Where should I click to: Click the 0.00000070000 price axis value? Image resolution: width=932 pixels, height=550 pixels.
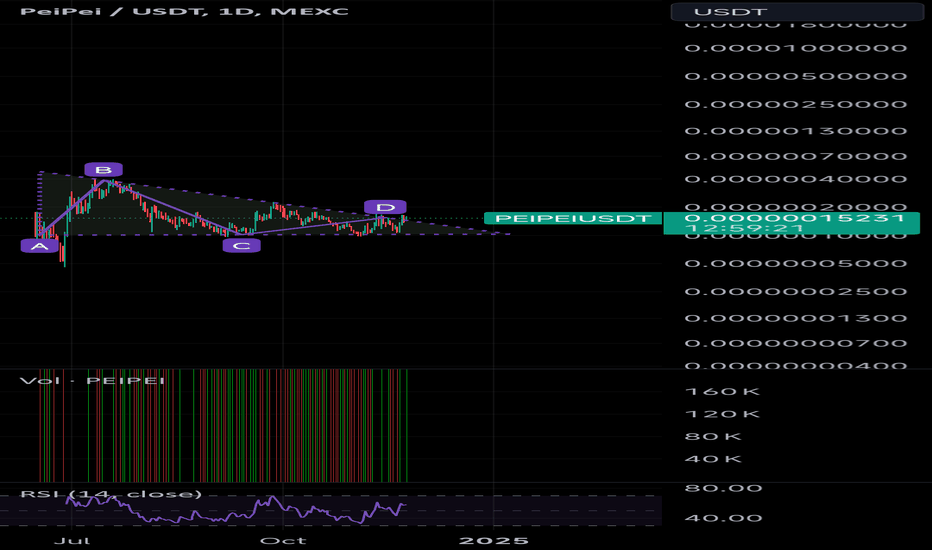(x=796, y=157)
